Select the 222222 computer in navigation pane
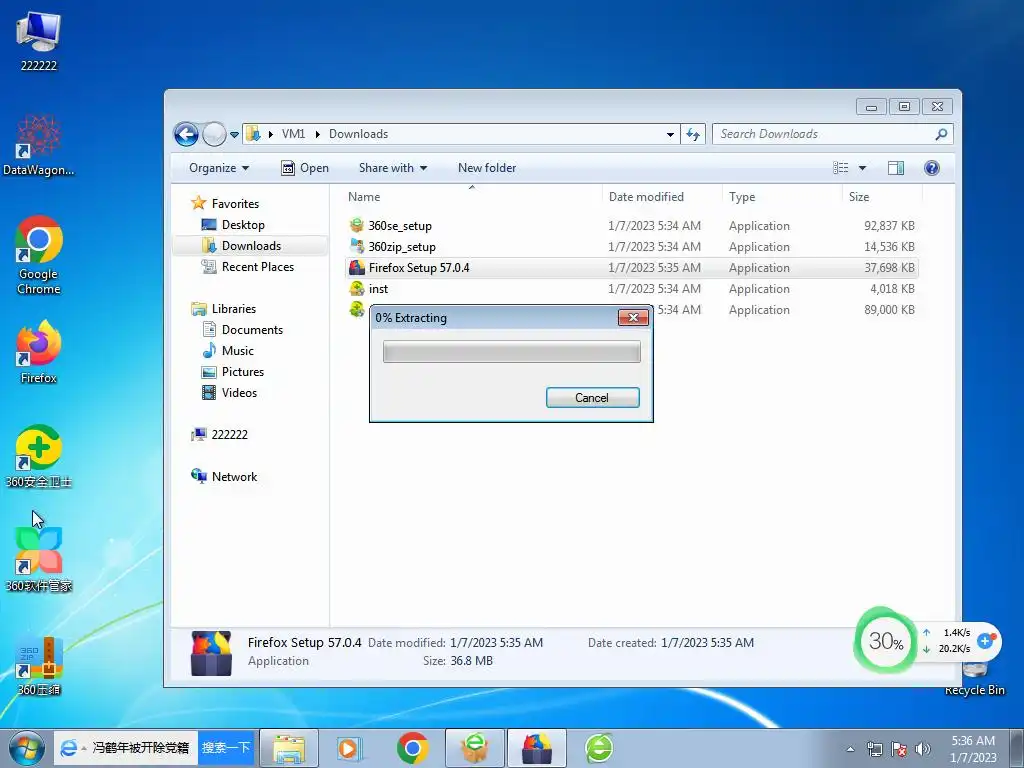Viewport: 1024px width, 768px height. 219,434
